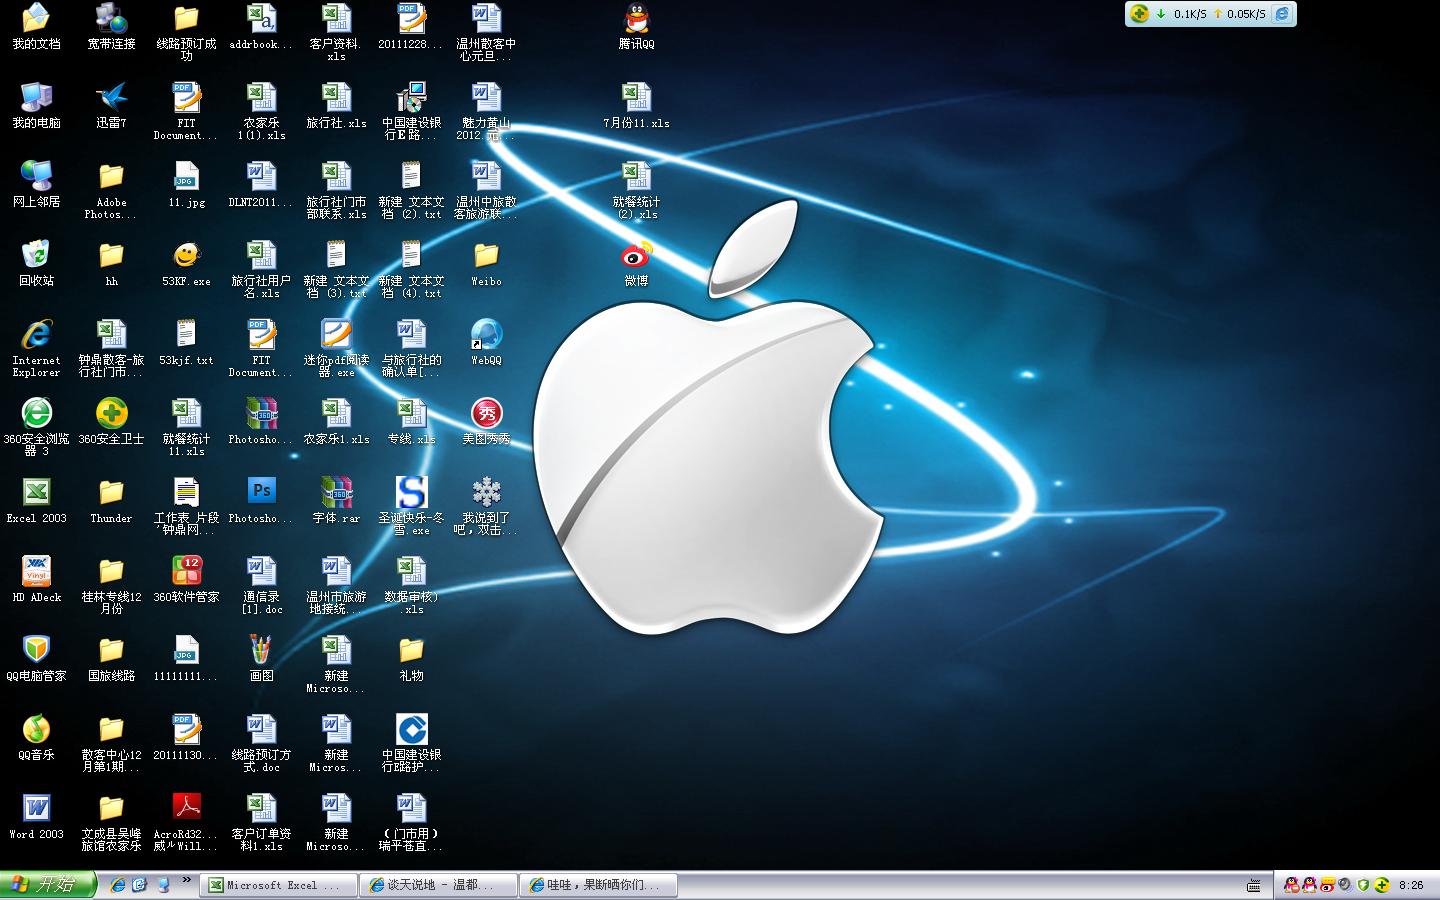Screen dimensions: 1440x900
Task: Select the 线路预订方式.doc document
Action: (x=261, y=743)
